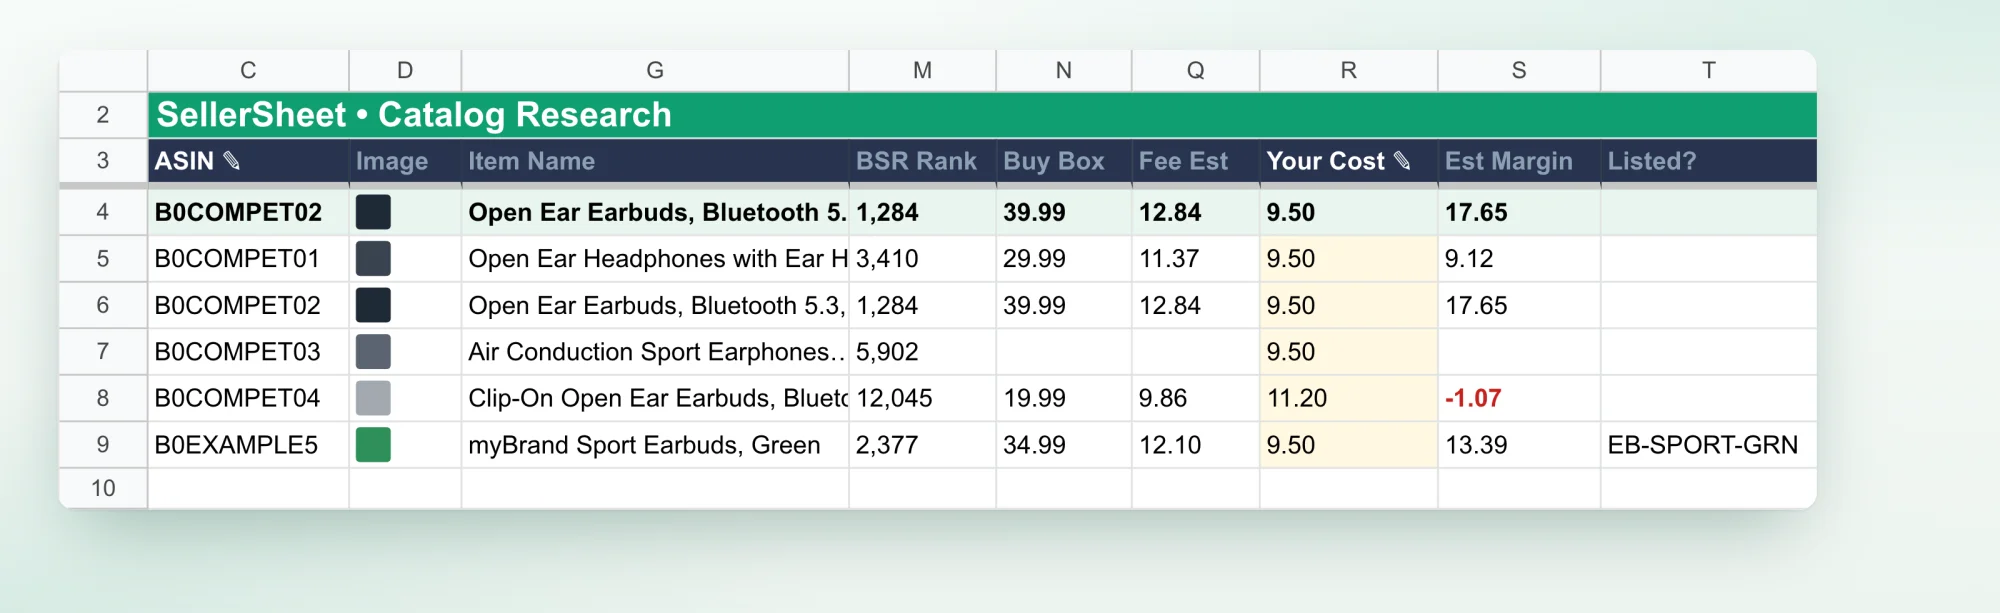Screen dimensions: 2000x613
Task: Select the myBrand Sport Earbuds, Green cell
Action: point(655,444)
